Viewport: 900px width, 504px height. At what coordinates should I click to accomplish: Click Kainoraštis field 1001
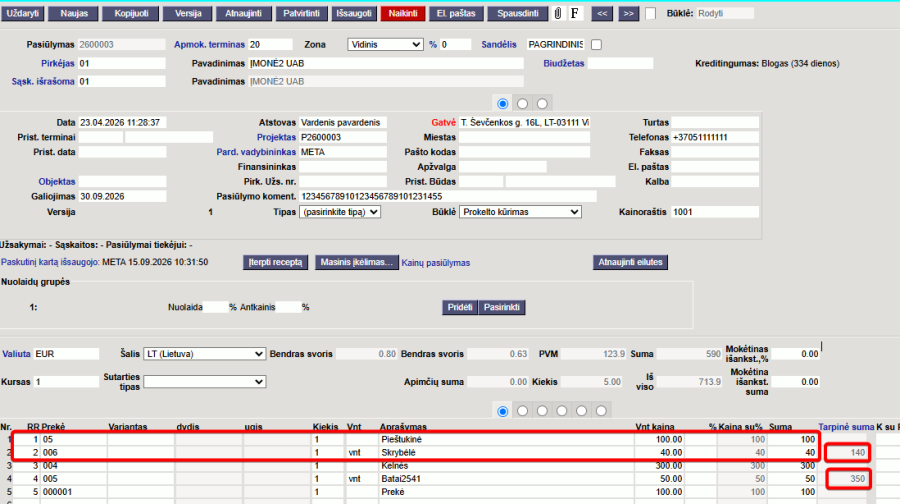coord(715,212)
